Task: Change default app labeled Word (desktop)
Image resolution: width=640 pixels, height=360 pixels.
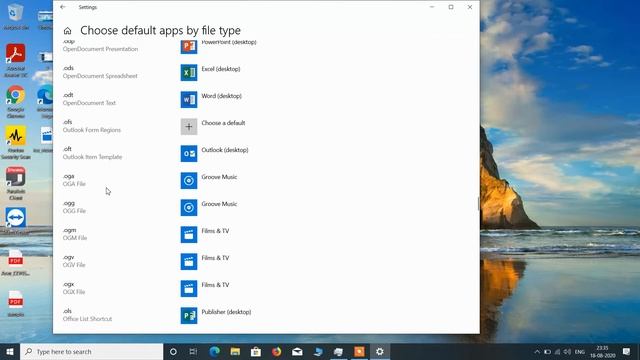Action: [x=221, y=96]
